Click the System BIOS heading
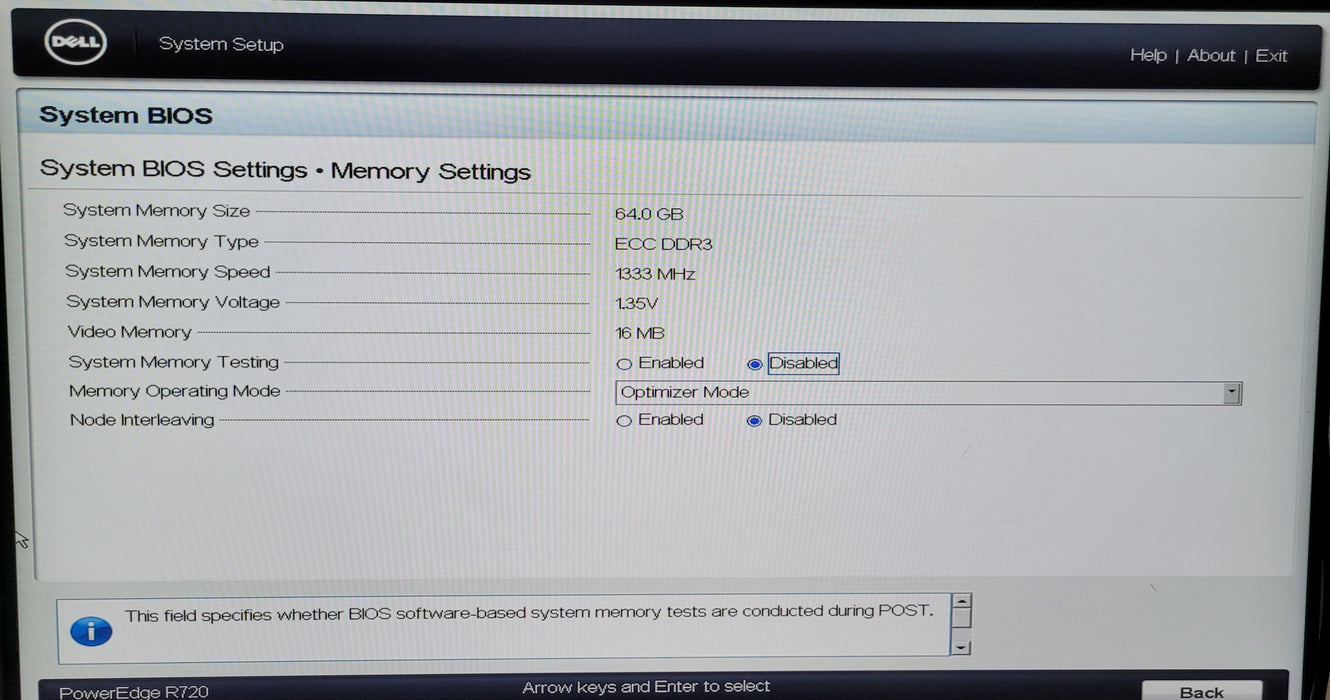The image size is (1330, 700). (126, 115)
